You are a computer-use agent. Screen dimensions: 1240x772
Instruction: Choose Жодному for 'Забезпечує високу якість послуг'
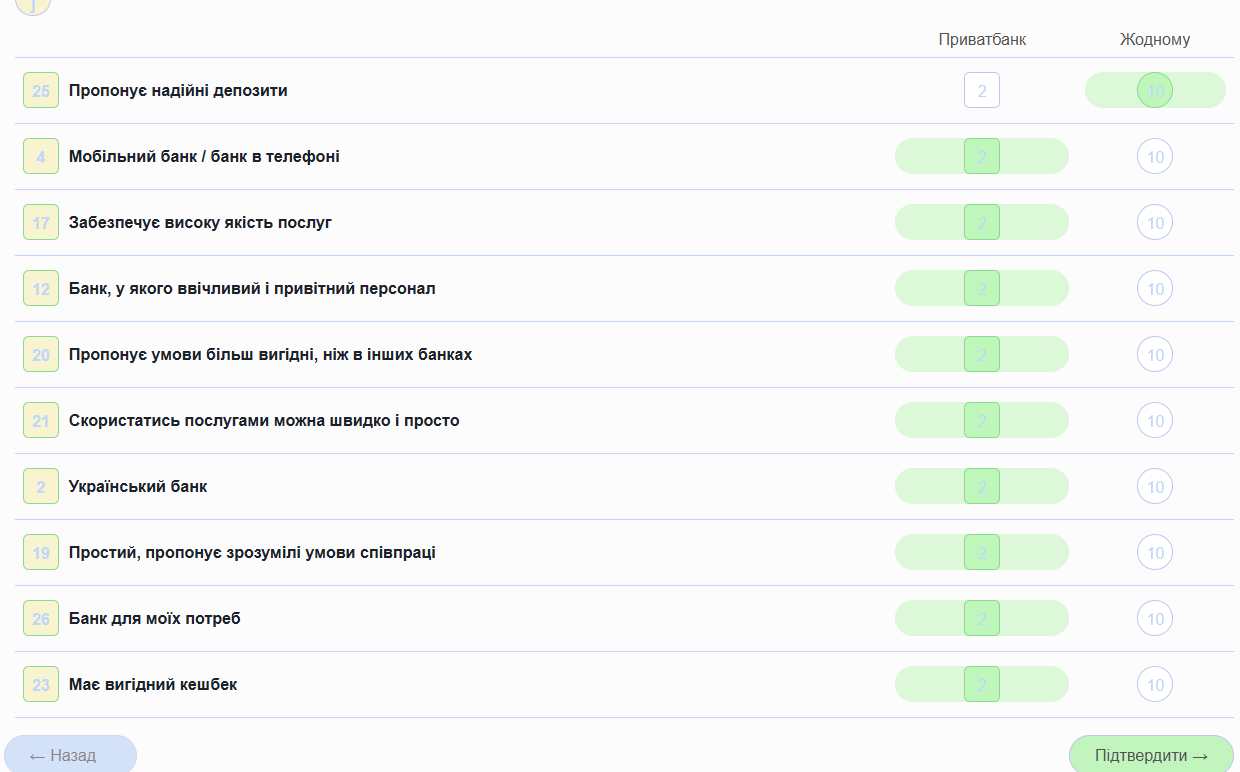(x=1155, y=222)
